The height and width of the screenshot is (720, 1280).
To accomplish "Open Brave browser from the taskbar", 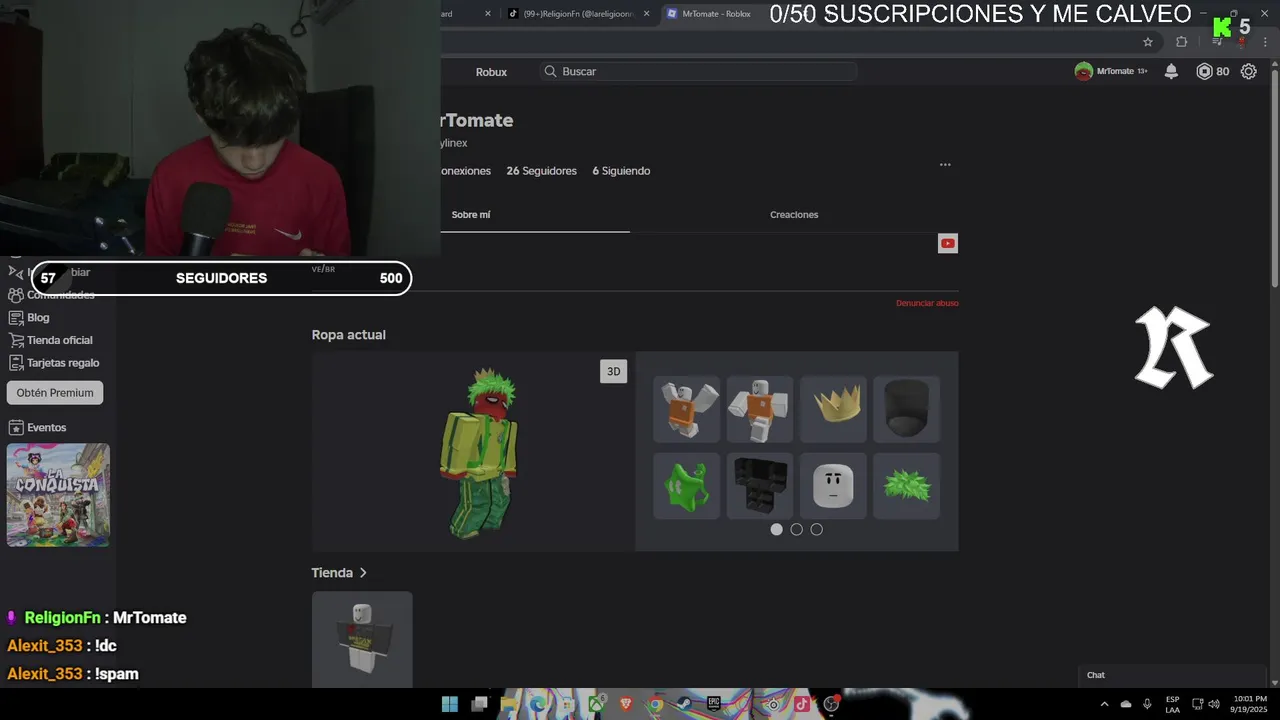I will [x=626, y=704].
